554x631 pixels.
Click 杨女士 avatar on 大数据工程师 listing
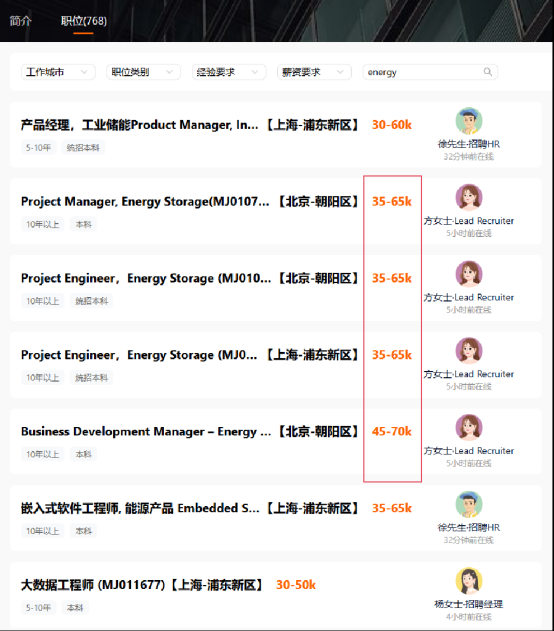pyautogui.click(x=469, y=581)
